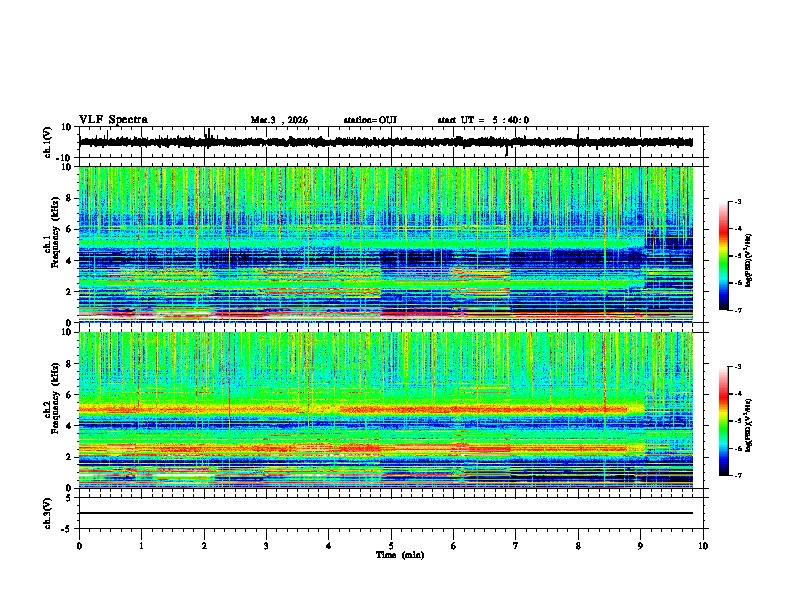
Task: Click the "station=OUI" header label
Action: pyautogui.click(x=370, y=120)
